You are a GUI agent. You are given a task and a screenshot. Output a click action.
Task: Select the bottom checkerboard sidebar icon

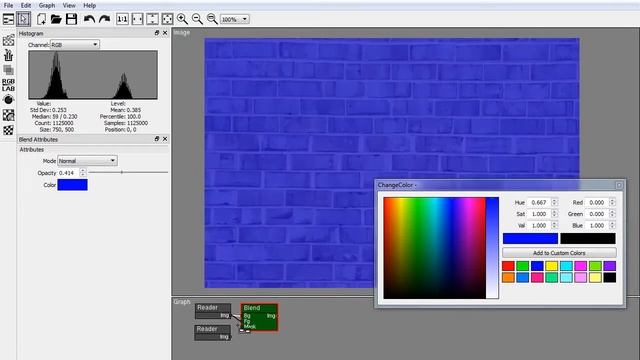(8, 130)
